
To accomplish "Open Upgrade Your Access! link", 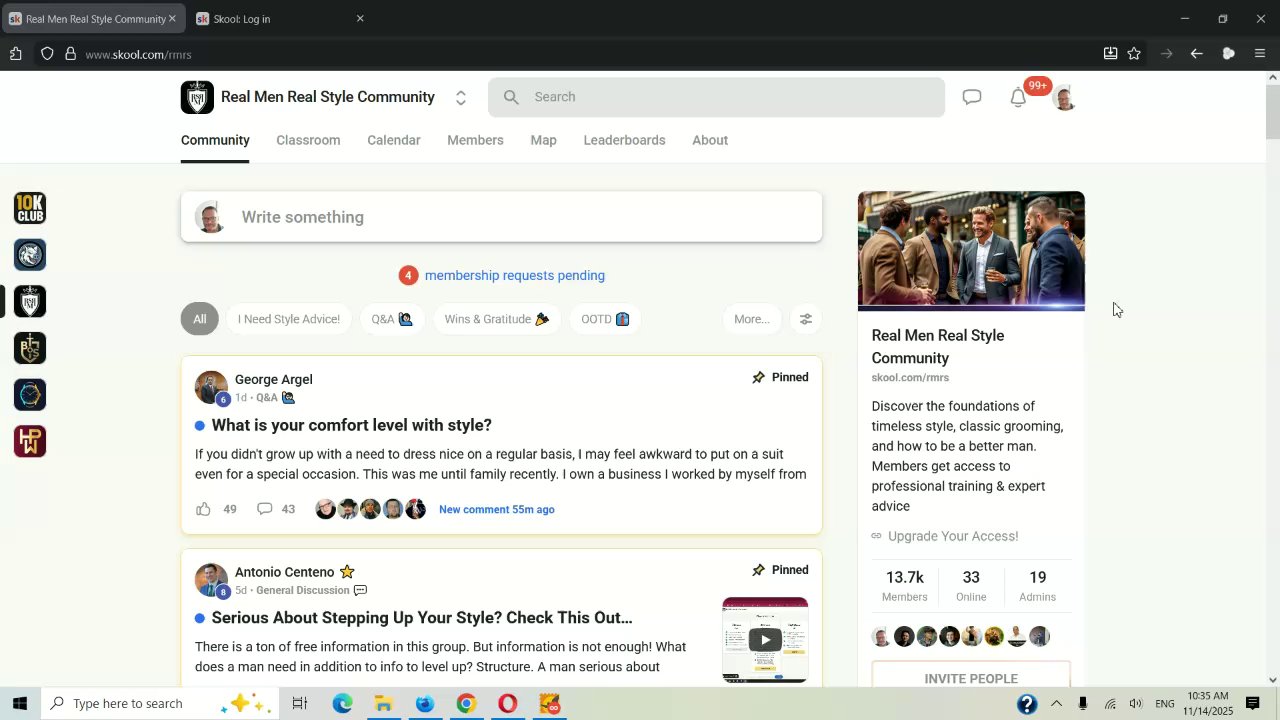I will pyautogui.click(x=953, y=536).
